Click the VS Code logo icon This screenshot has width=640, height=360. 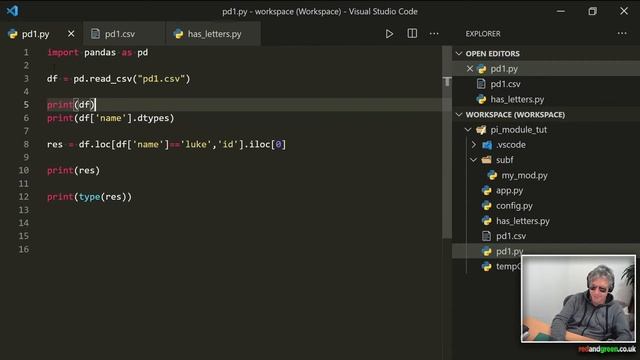click(12, 11)
